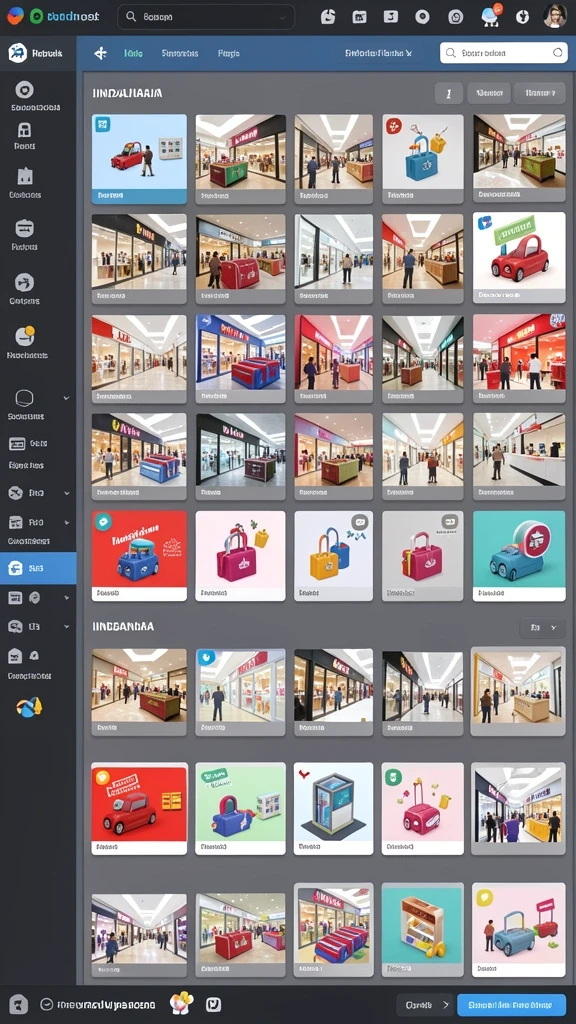The width and height of the screenshot is (576, 1024).
Task: Toggle the green circle icon beside top-left logo
Action: tap(37, 16)
